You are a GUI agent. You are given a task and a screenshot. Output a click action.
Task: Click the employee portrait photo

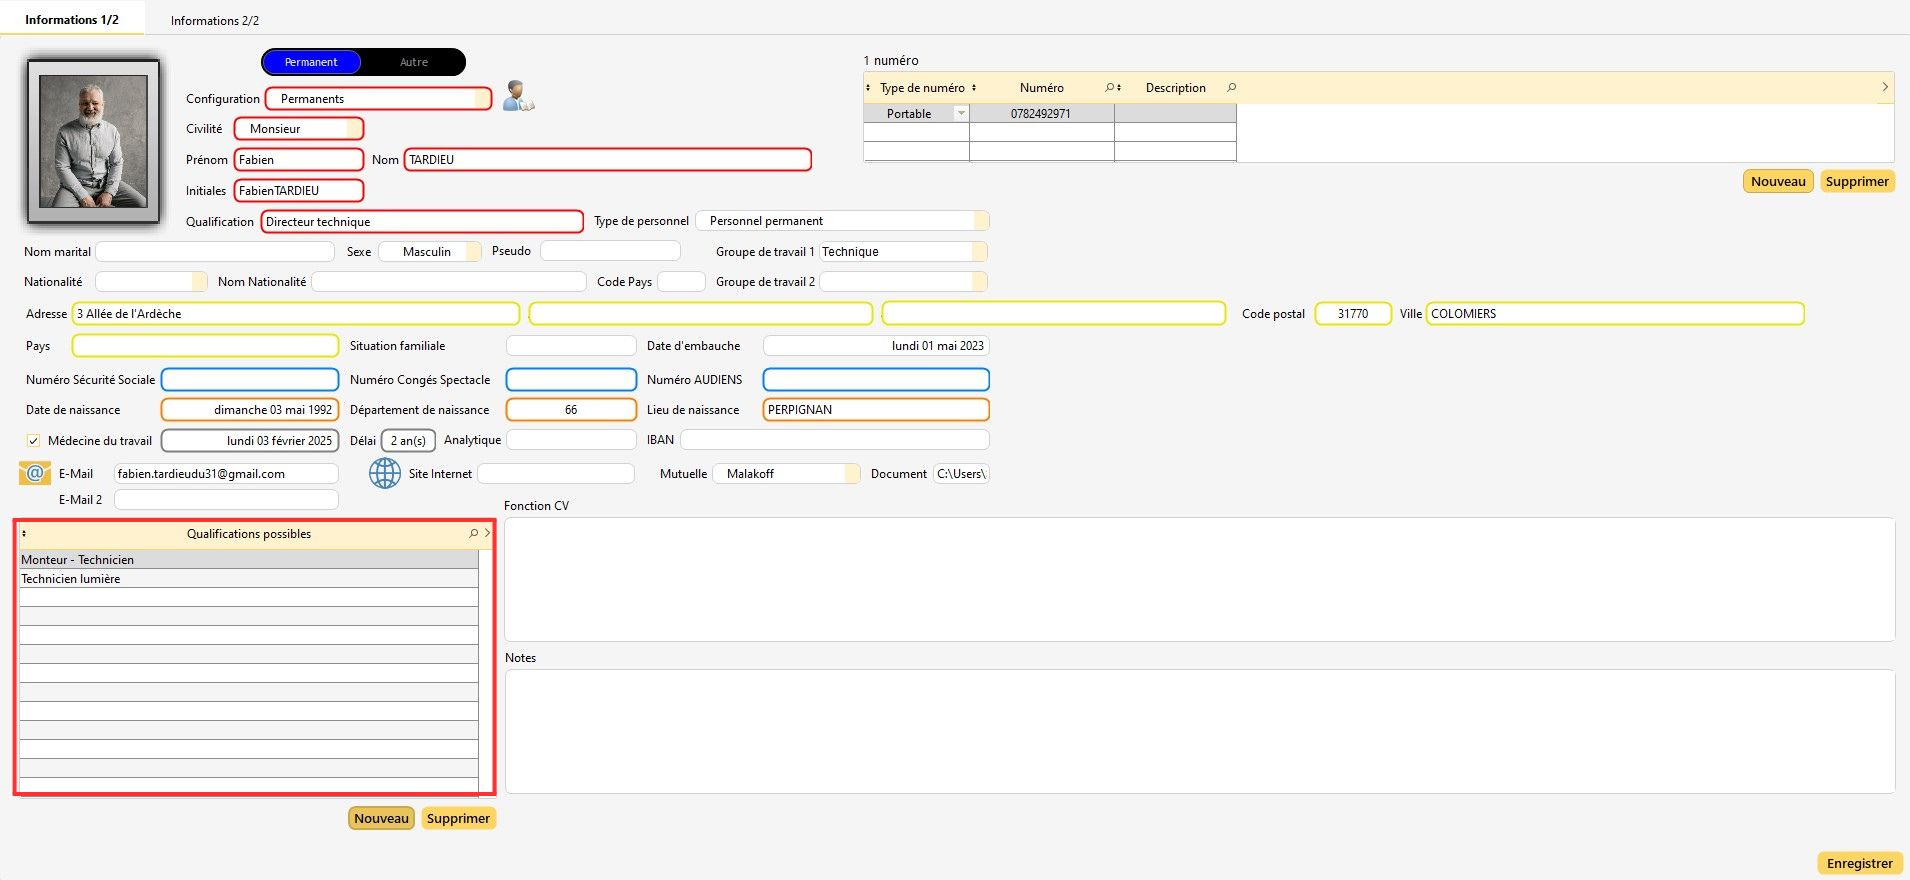coord(94,141)
